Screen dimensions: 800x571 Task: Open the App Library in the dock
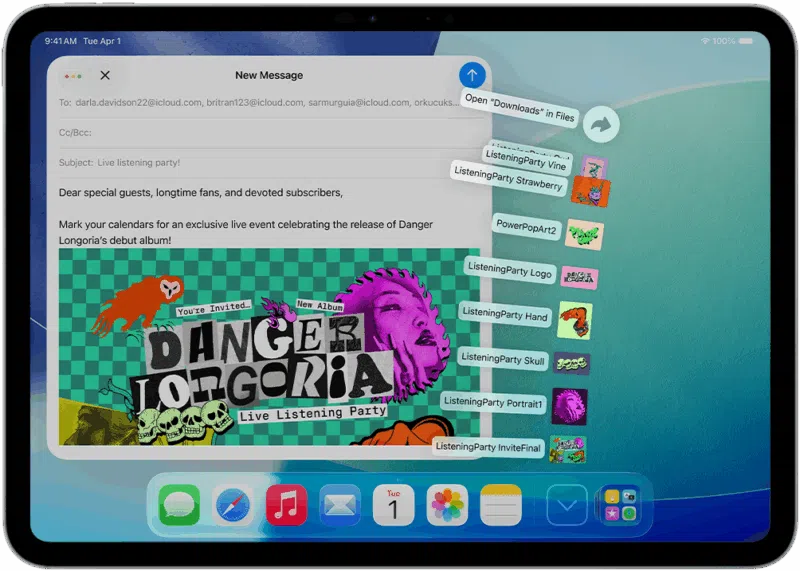pyautogui.click(x=620, y=505)
